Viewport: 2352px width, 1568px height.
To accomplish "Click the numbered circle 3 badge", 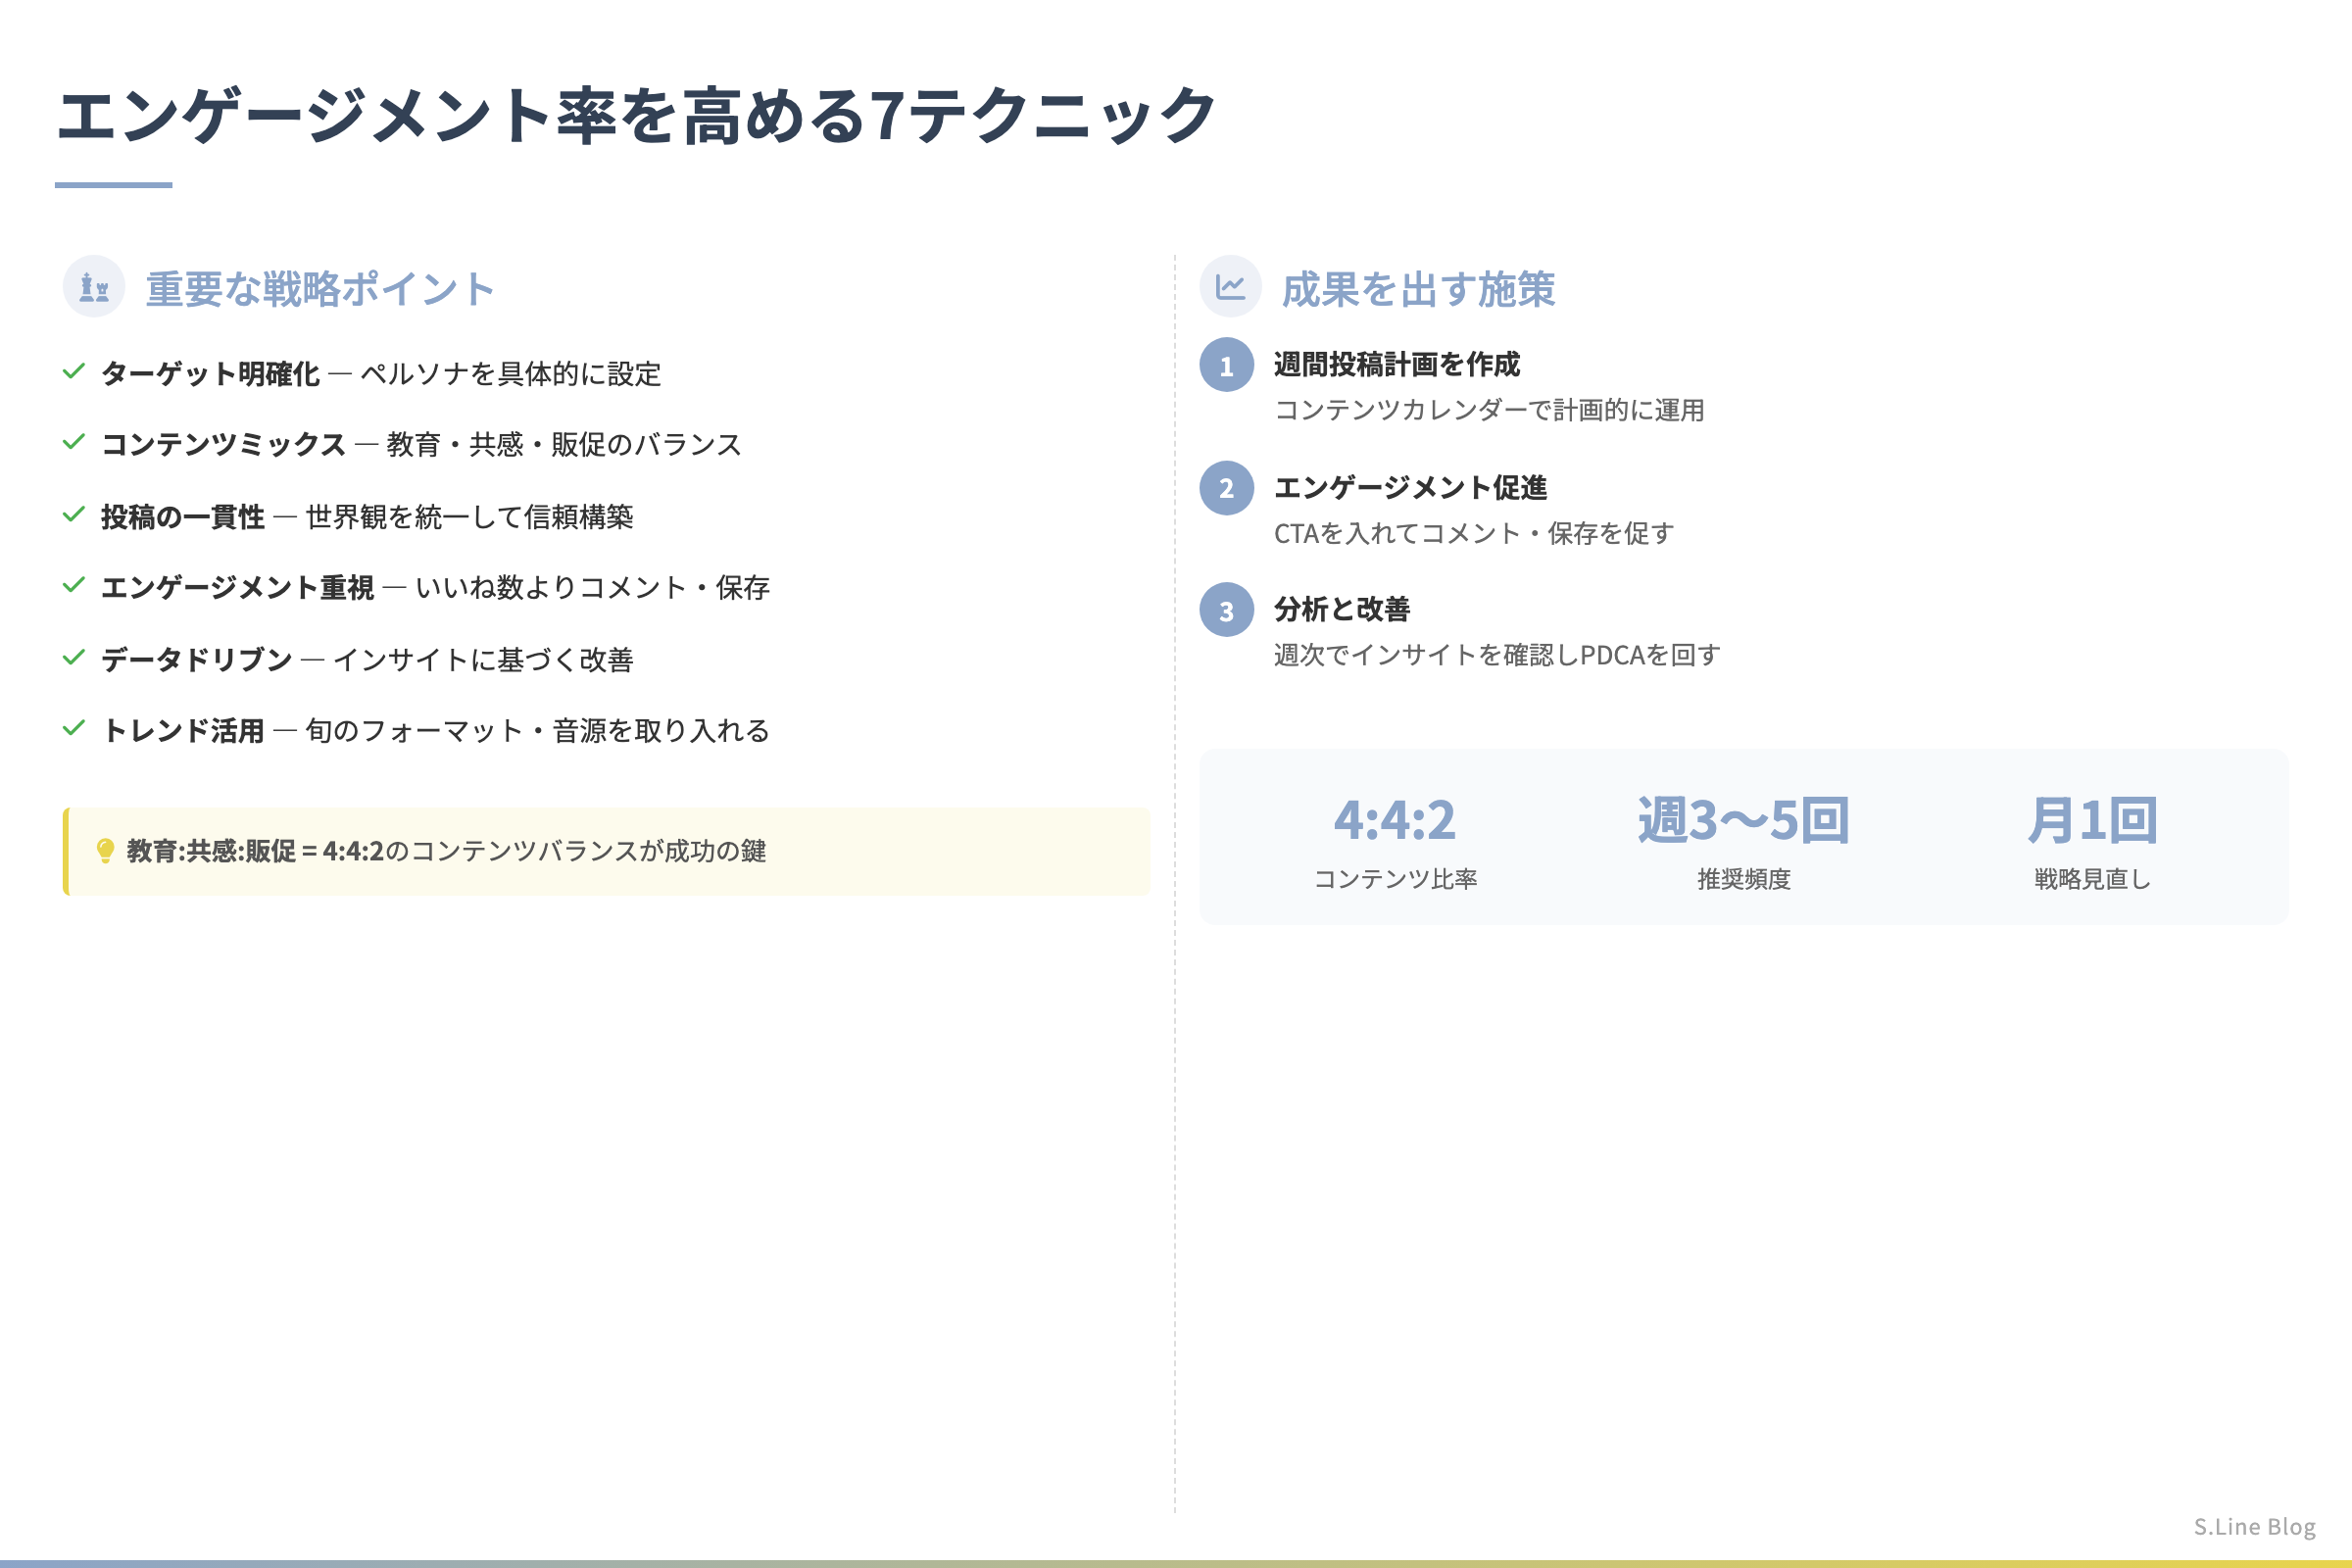I will click(x=1227, y=610).
